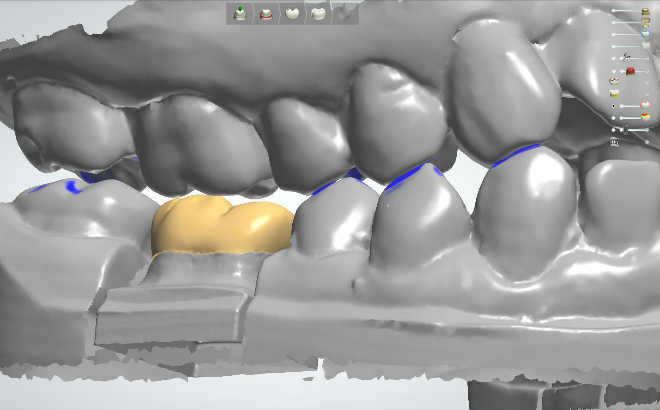Toggle visibility dot on the top slider row
Screen dimensions: 660x410
pyautogui.click(x=613, y=11)
